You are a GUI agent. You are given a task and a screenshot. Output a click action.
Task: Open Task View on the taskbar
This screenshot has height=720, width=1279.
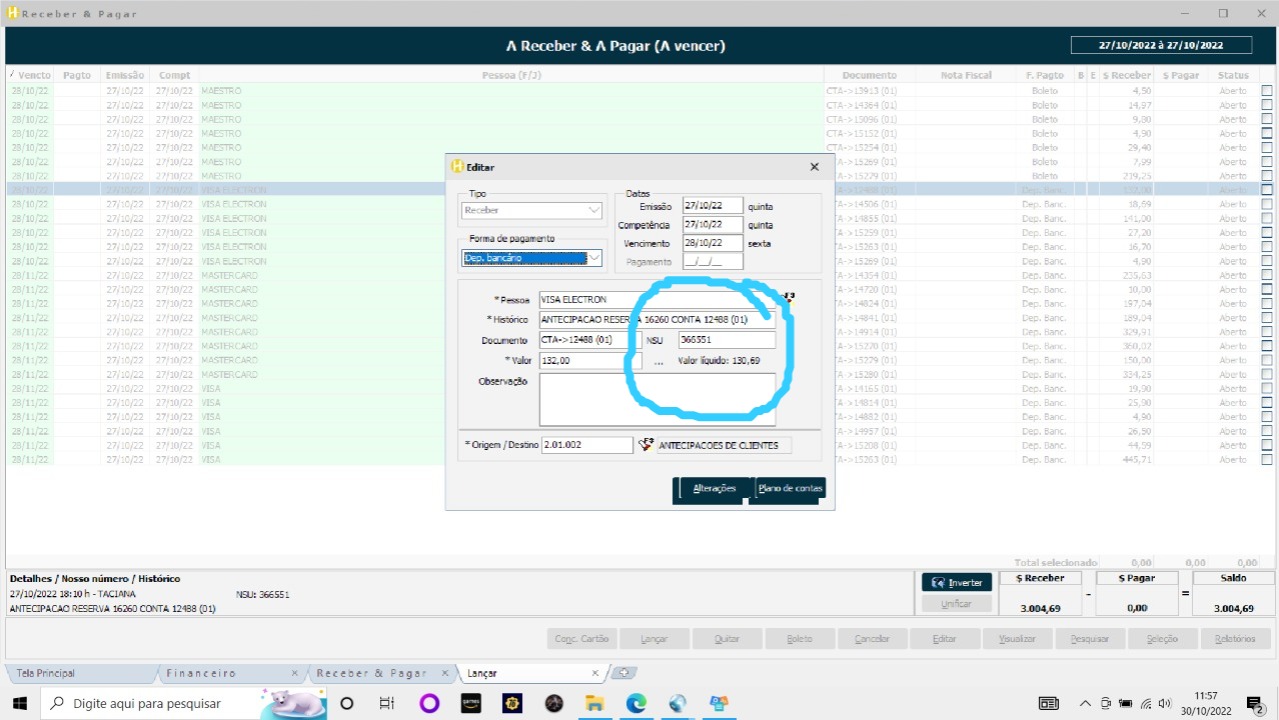[387, 703]
